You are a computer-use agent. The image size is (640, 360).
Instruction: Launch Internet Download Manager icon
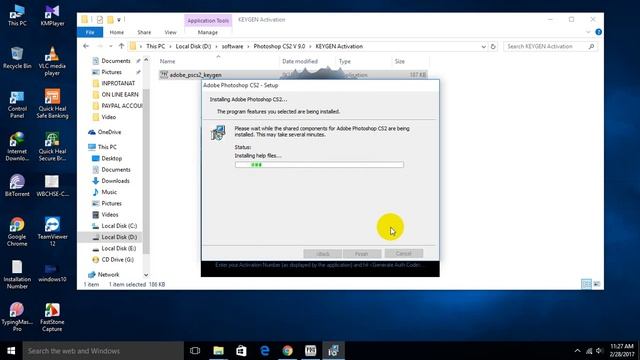pos(17,147)
